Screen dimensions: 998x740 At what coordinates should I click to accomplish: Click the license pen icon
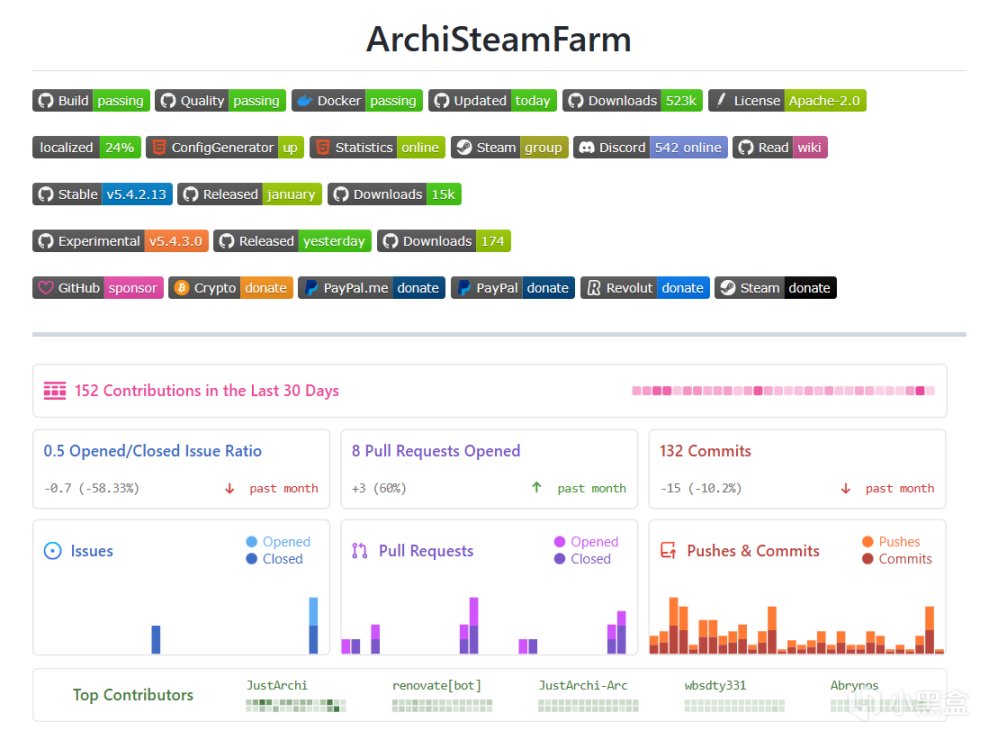tap(721, 100)
